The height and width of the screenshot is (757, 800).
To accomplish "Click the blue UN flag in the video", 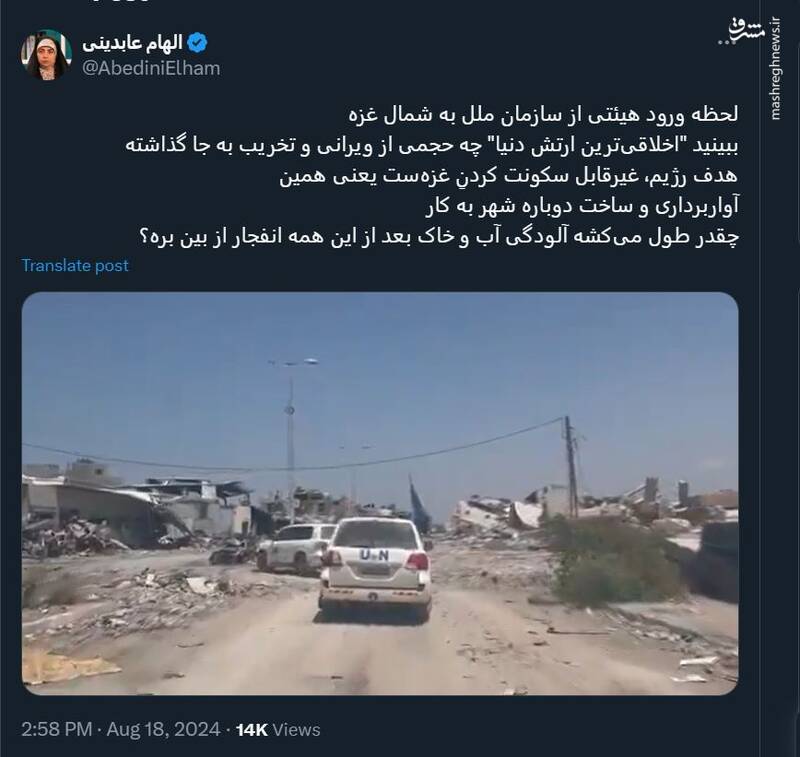I will tap(419, 505).
